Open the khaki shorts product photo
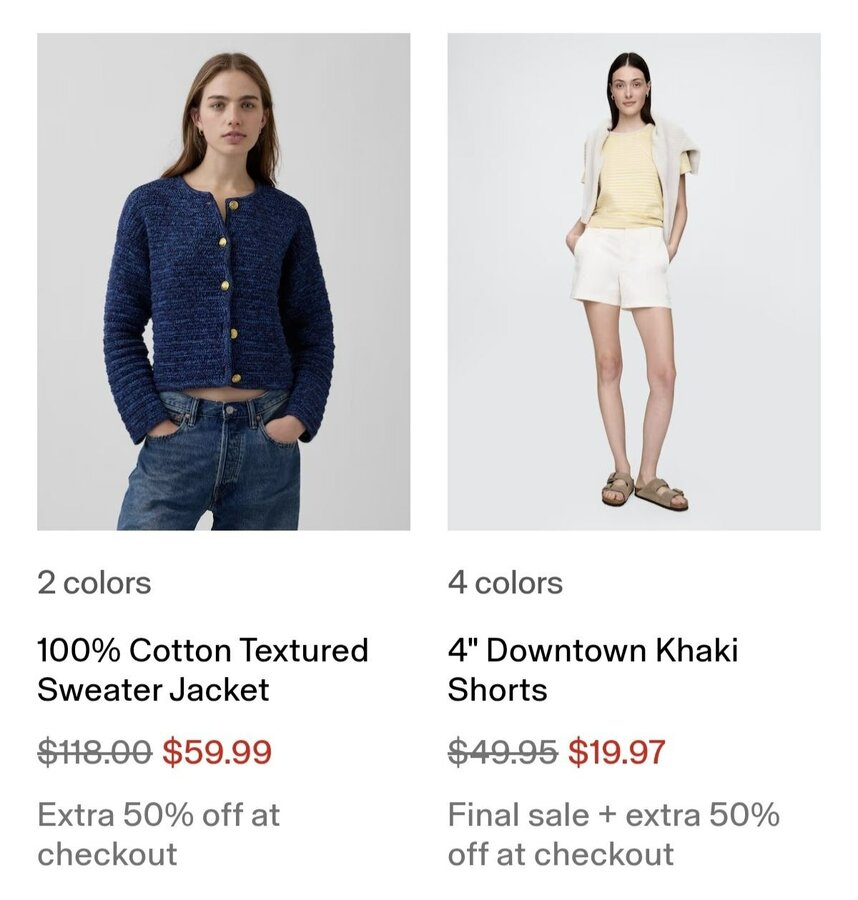The height and width of the screenshot is (900, 858). pyautogui.click(x=634, y=281)
